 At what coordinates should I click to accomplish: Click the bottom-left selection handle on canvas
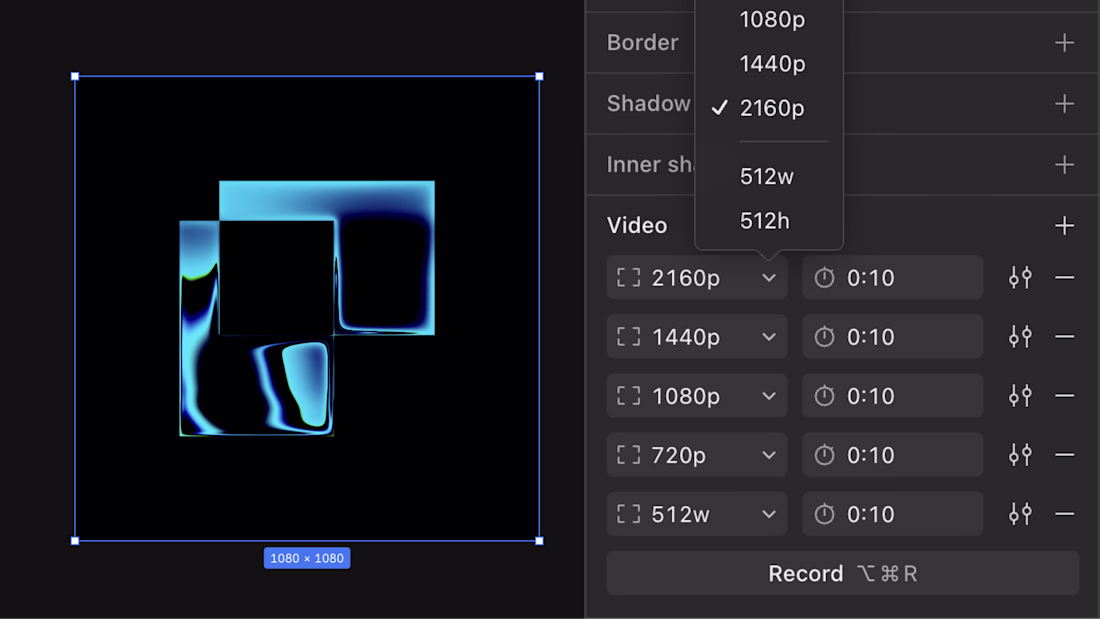[75, 541]
